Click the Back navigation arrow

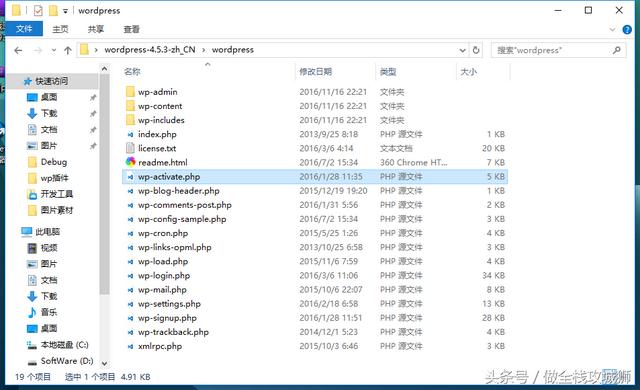tap(18, 50)
